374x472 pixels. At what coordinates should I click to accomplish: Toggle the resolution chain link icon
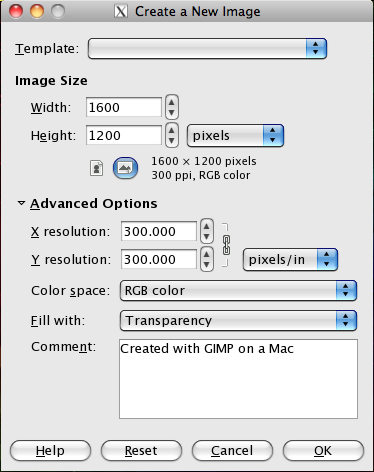(226, 245)
